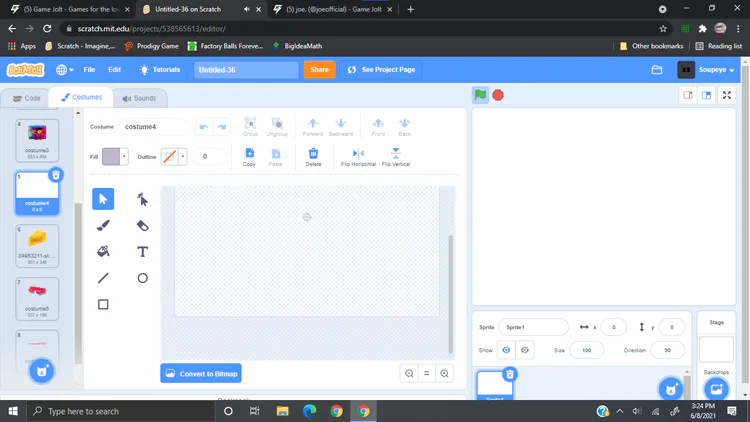Switch to small stage layout
This screenshot has height=422, width=750.
point(688,95)
